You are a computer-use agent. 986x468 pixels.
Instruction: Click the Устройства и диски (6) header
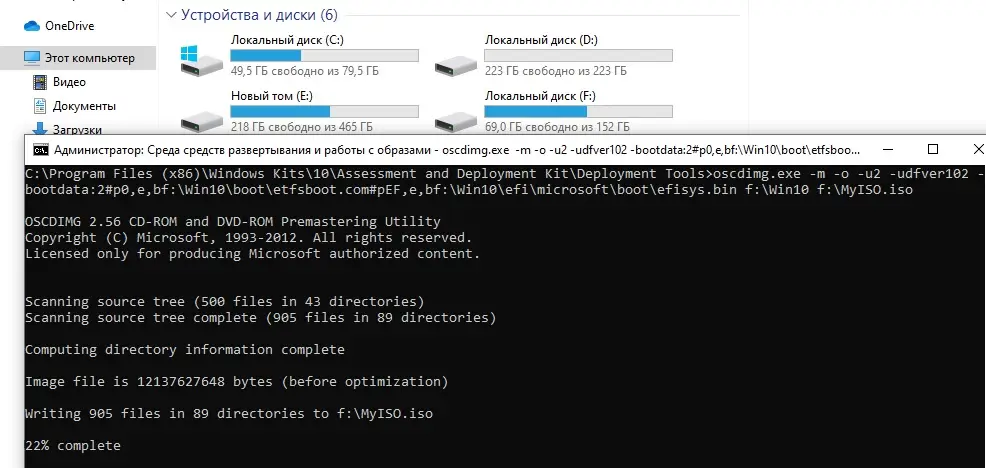coord(259,14)
